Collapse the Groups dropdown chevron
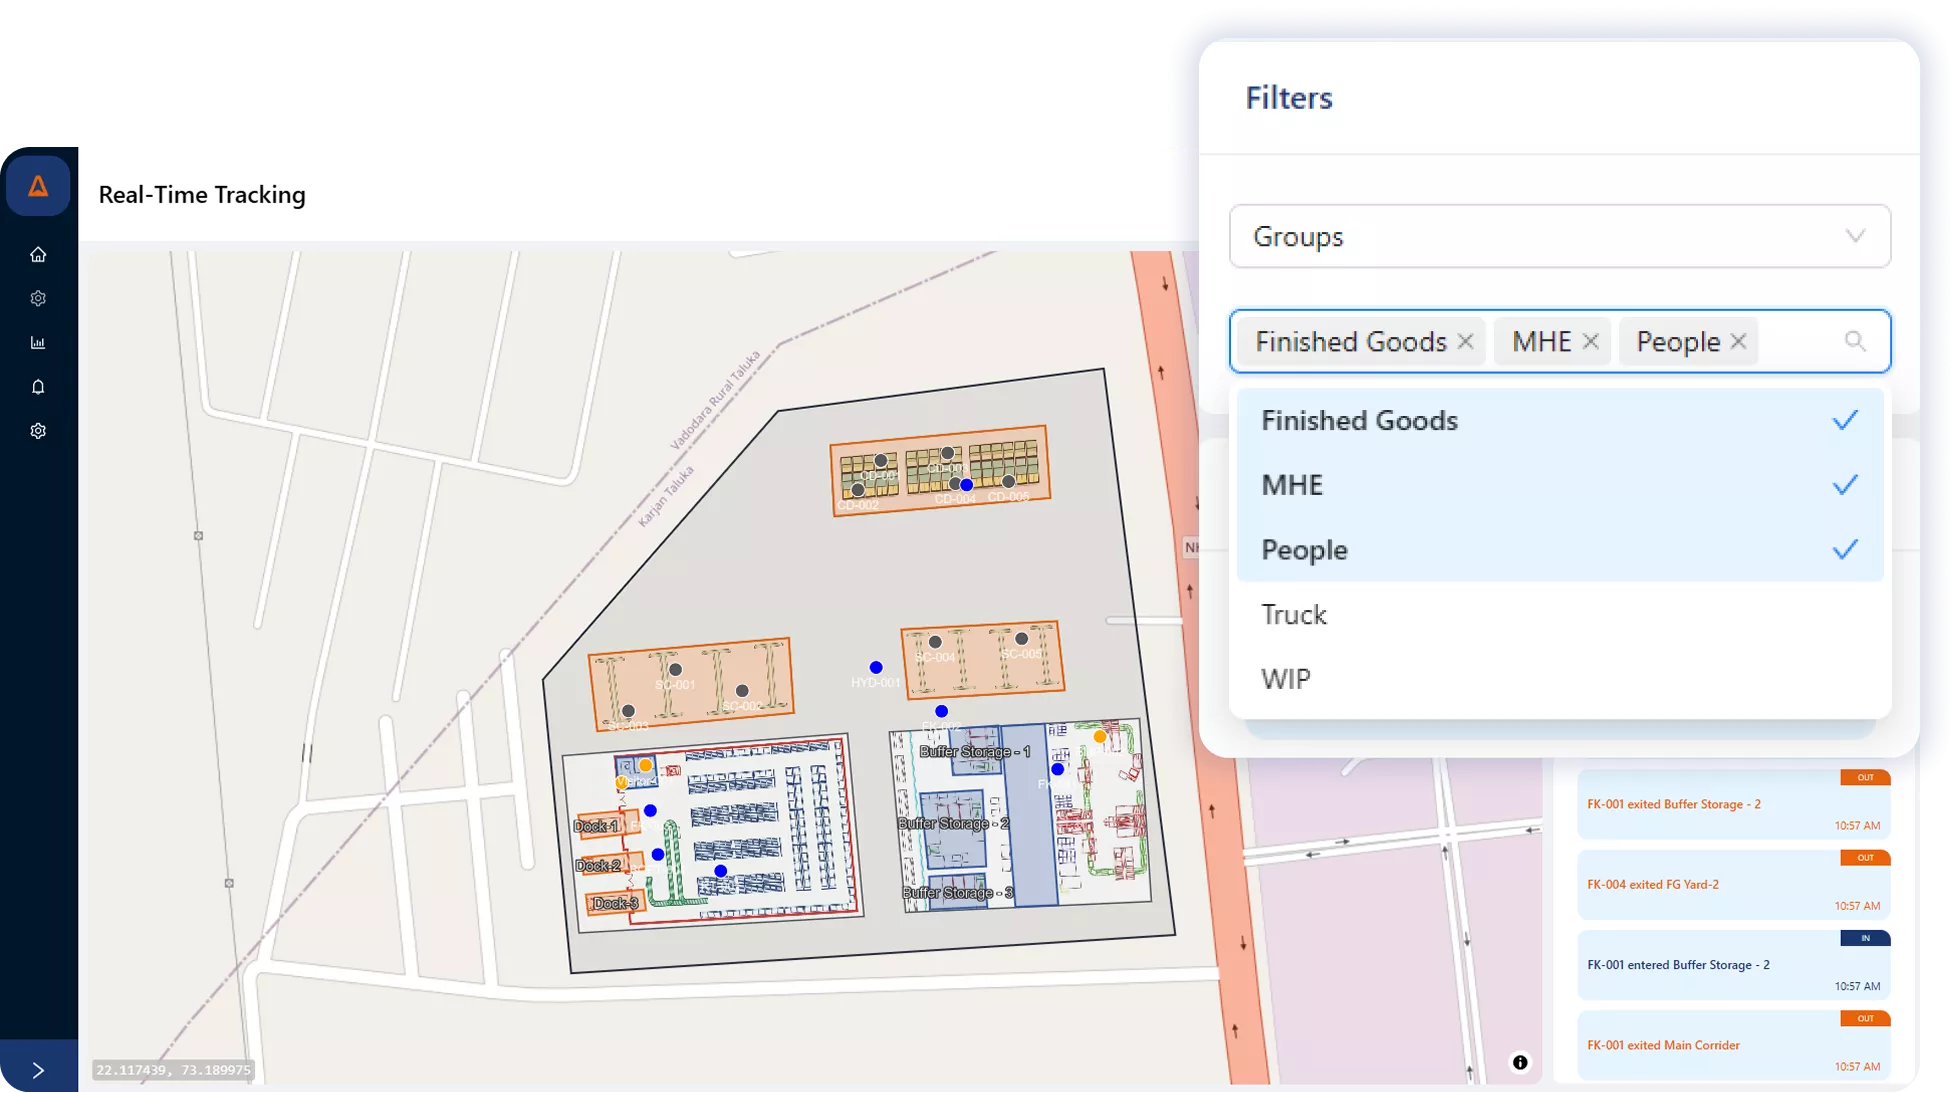The height and width of the screenshot is (1093, 1959). (1856, 236)
